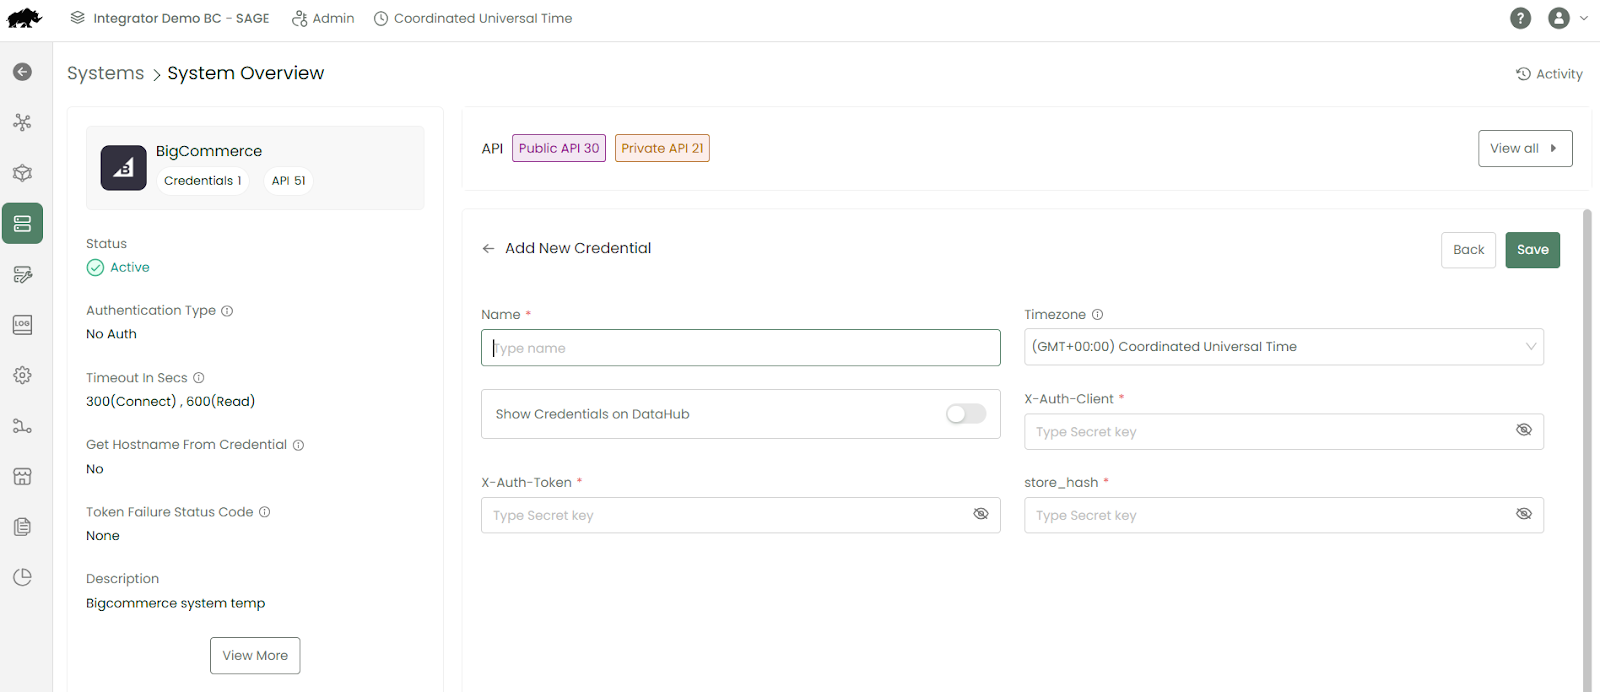Open the cube package sidebar icon

[x=22, y=173]
